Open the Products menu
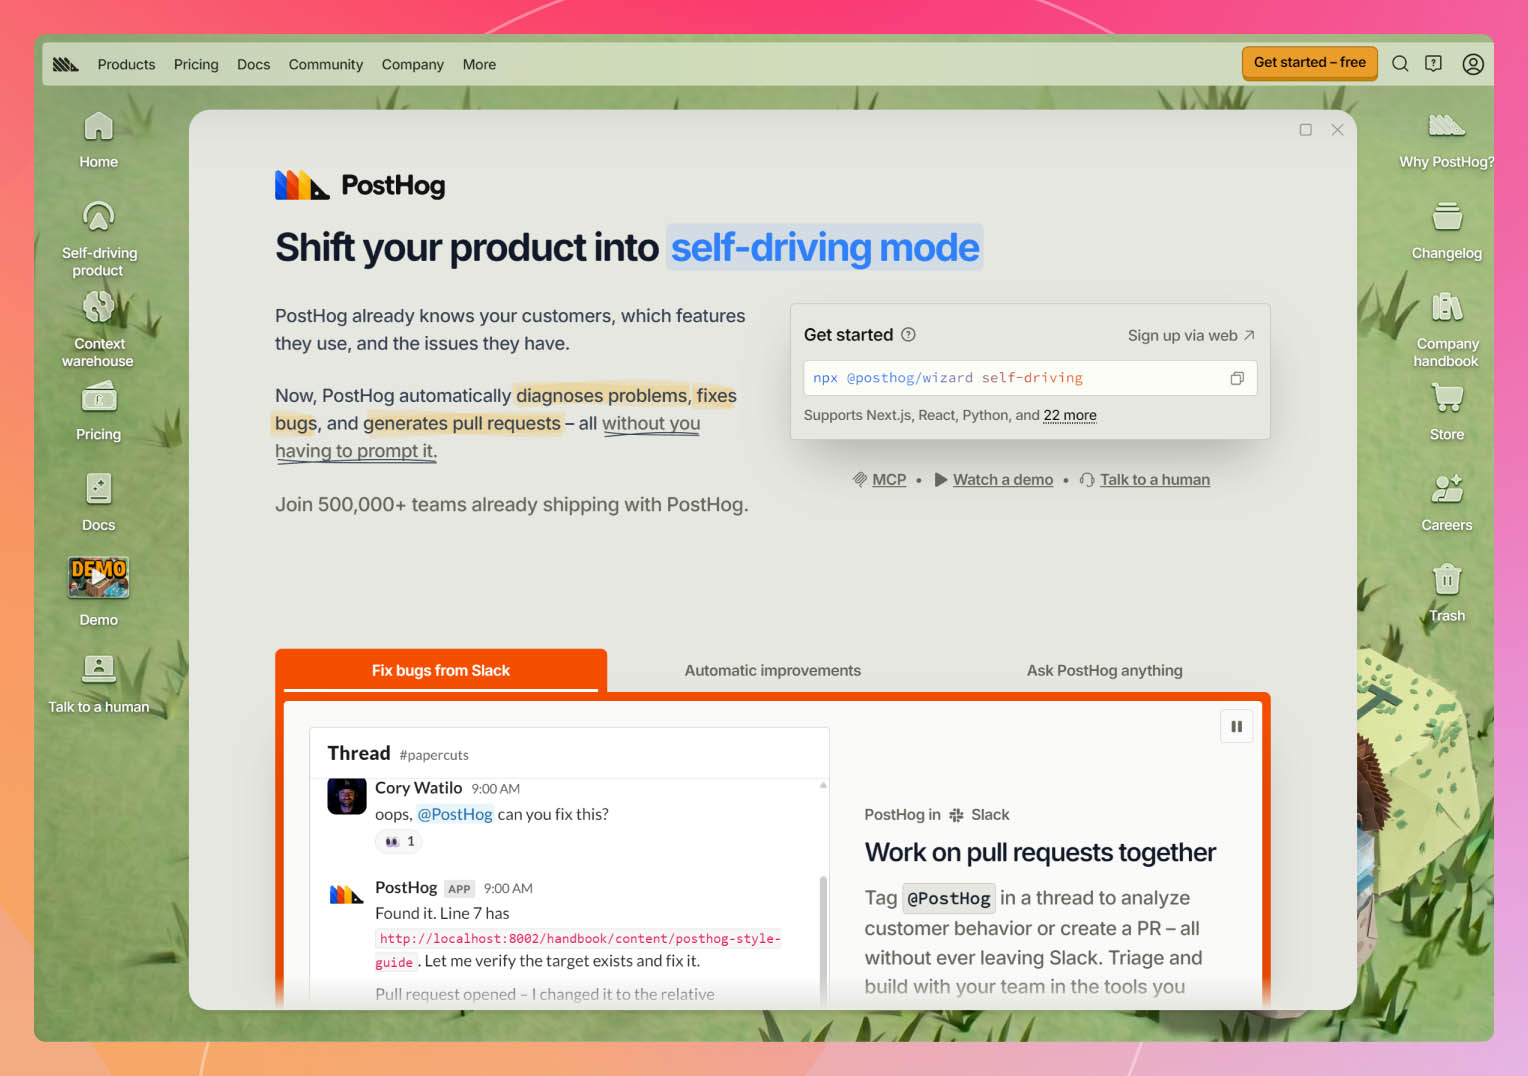The width and height of the screenshot is (1528, 1076). 126,64
